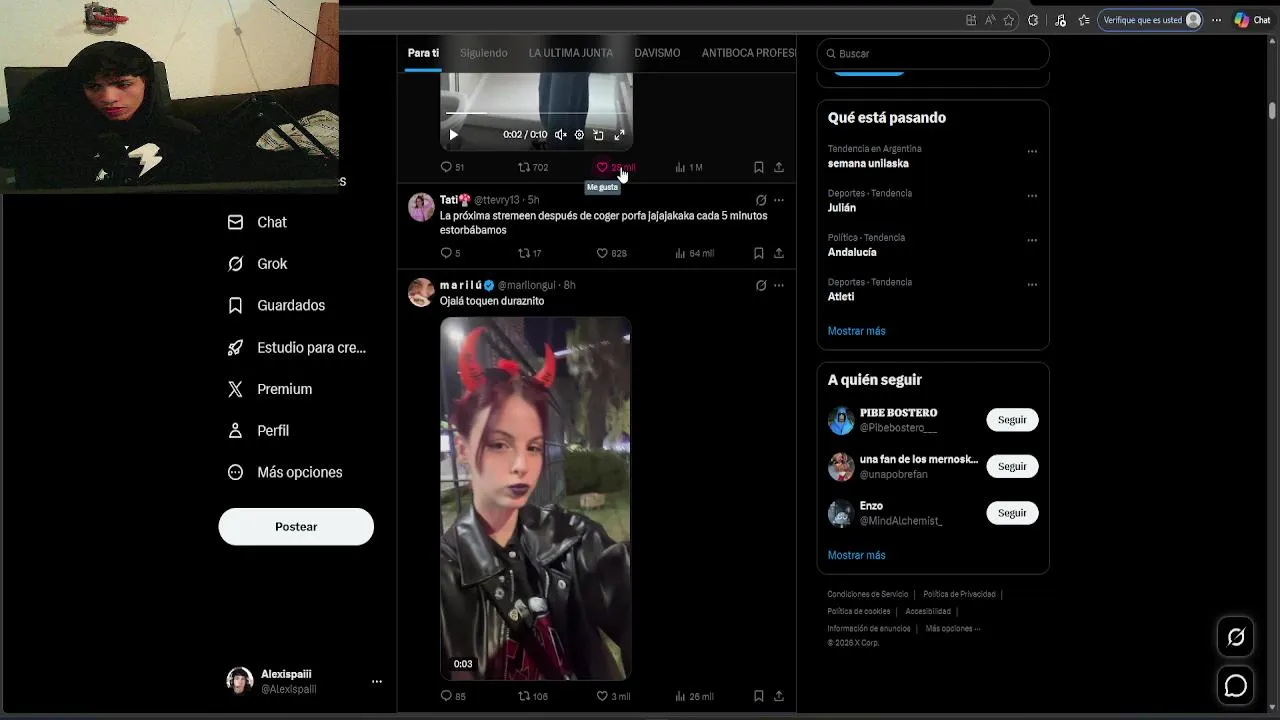This screenshot has width=1280, height=720.
Task: Bookmark the top video post
Action: tap(759, 167)
